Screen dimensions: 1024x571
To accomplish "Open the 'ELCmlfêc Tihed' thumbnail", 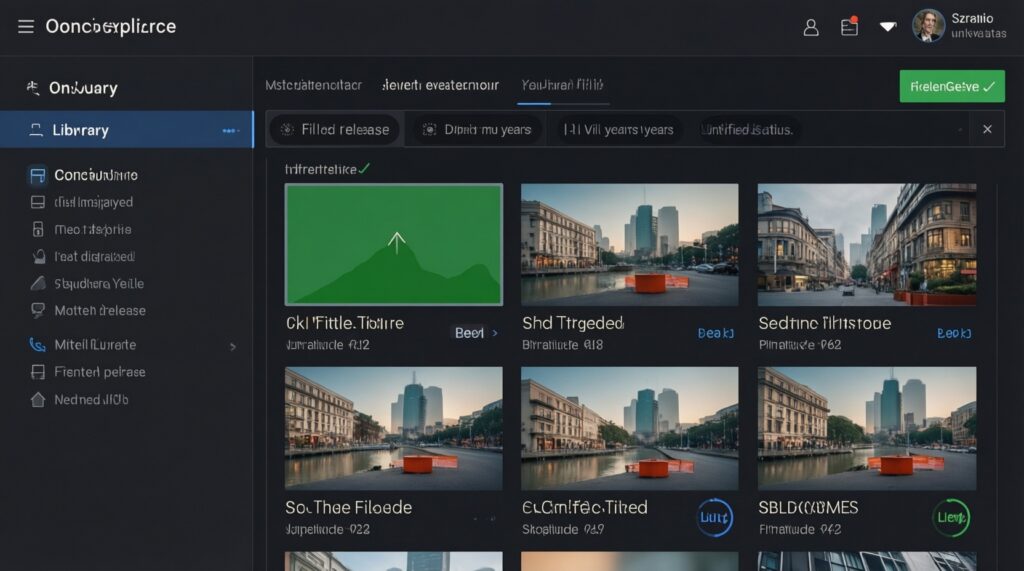I will coord(630,428).
